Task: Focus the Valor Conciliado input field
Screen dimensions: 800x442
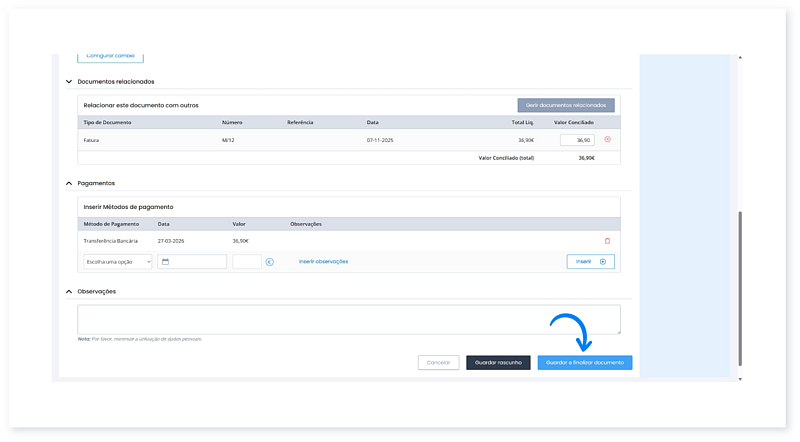Action: coord(577,141)
